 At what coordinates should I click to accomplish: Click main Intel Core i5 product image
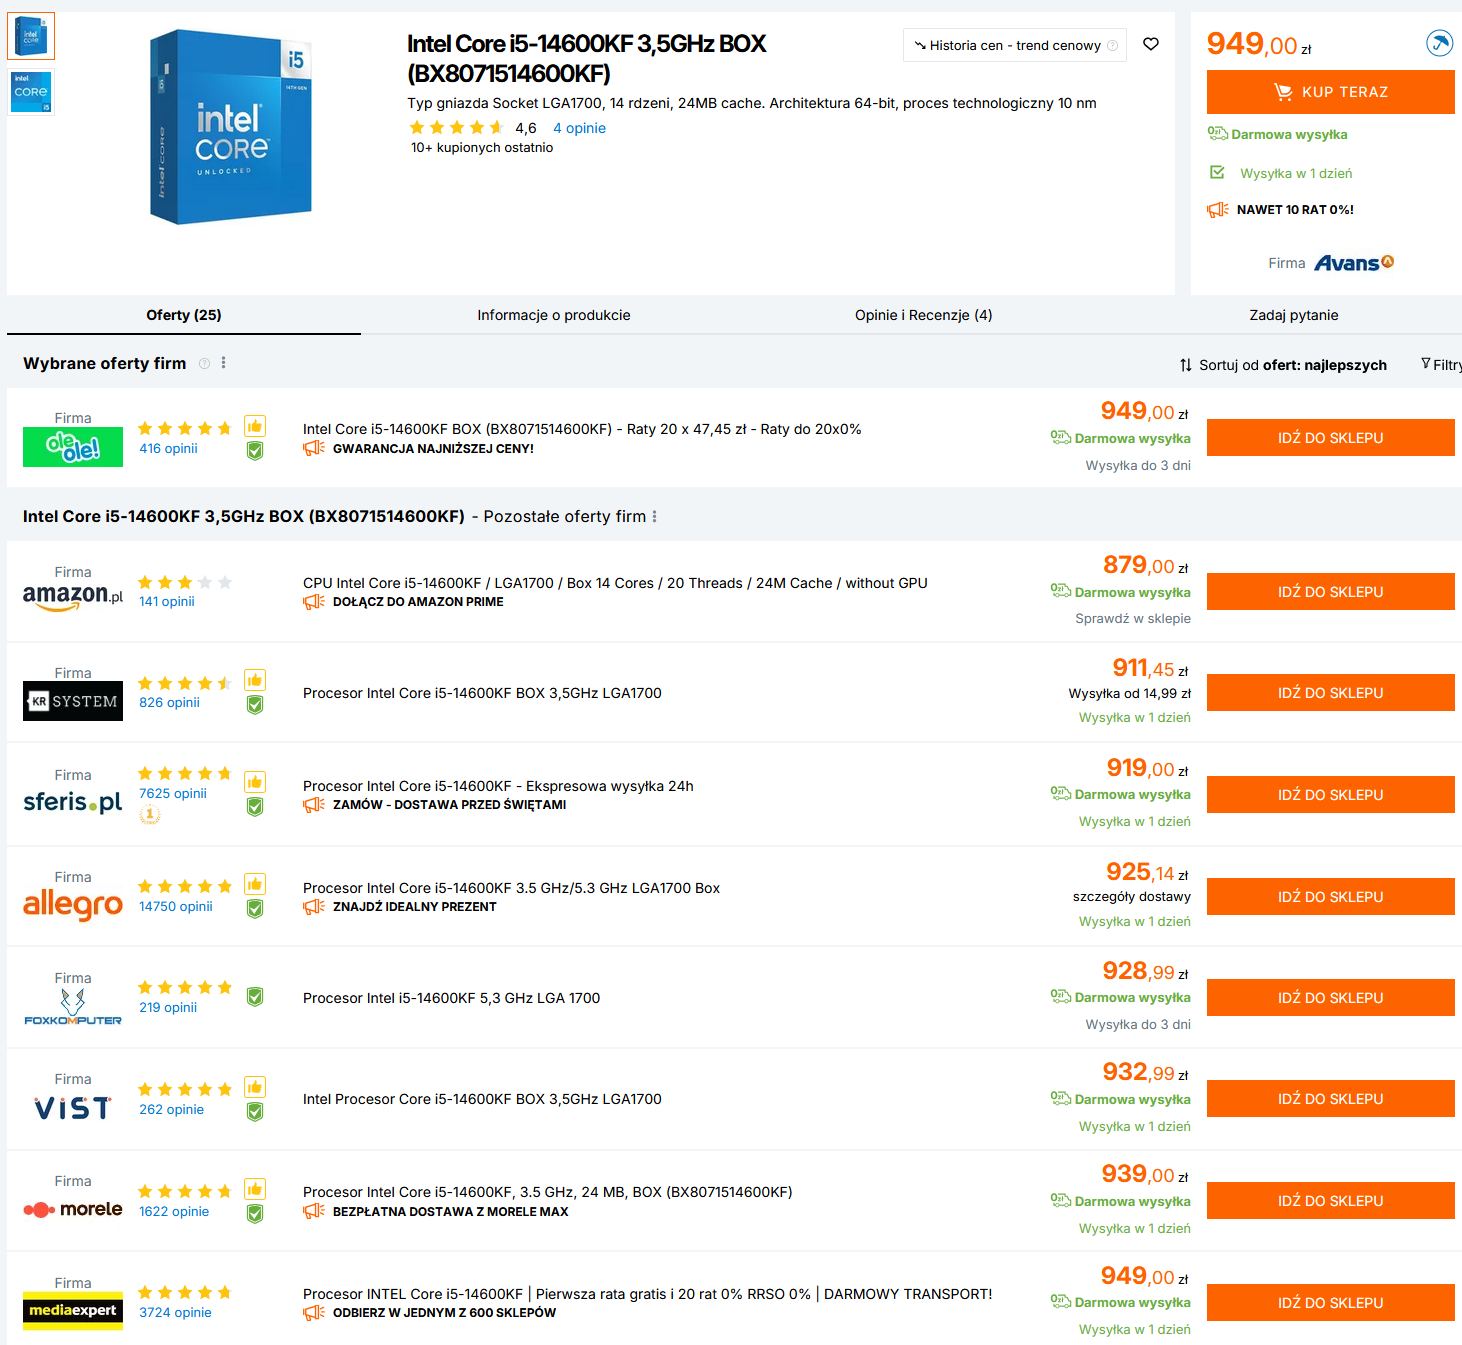231,126
